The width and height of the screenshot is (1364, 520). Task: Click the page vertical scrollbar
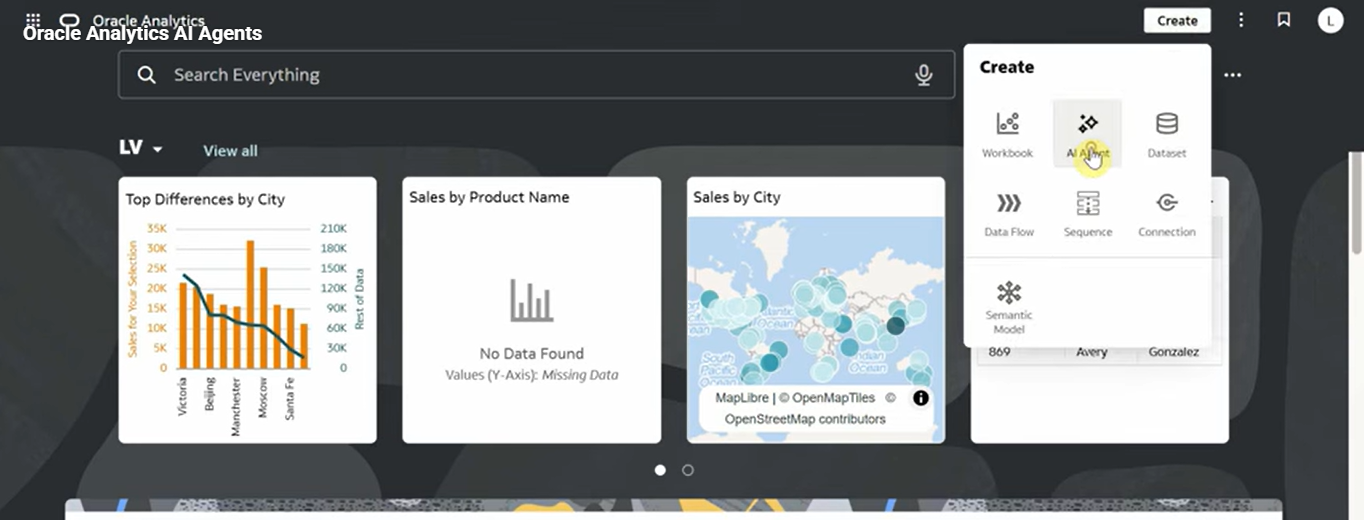point(1356,203)
